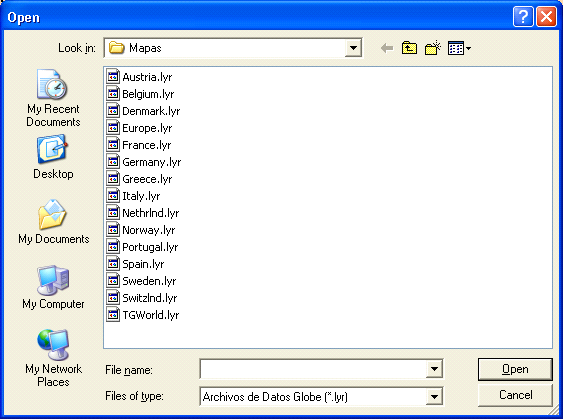Image resolution: width=563 pixels, height=419 pixels.
Task: Go back with the left arrow icon
Action: click(x=387, y=48)
